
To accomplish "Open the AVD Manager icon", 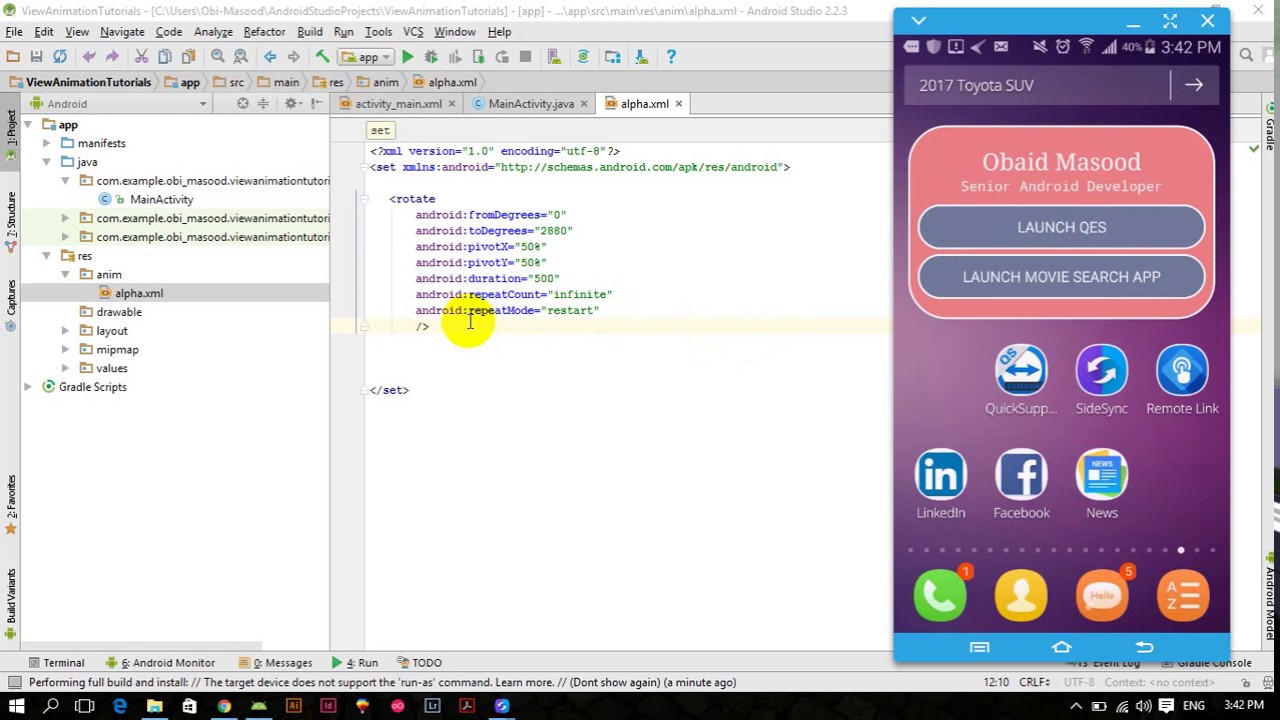I will pyautogui.click(x=554, y=57).
